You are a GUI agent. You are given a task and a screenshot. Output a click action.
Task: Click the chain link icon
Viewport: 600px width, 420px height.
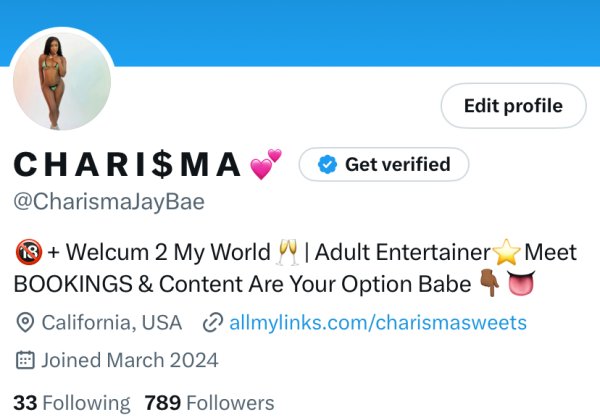coord(213,322)
